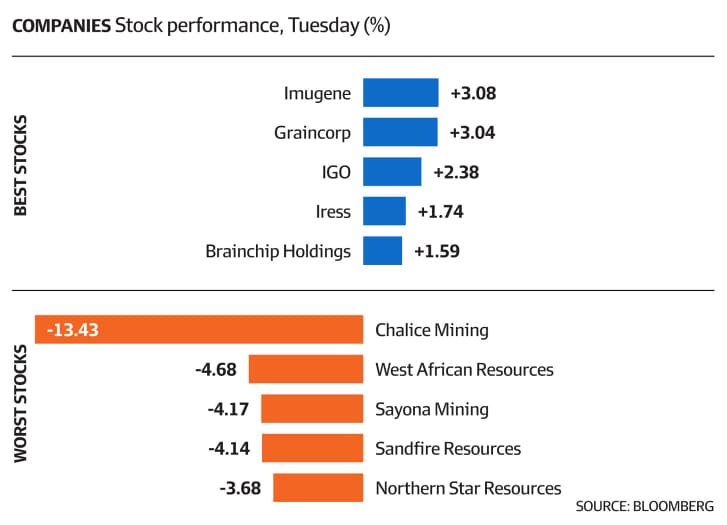Viewport: 727px width, 525px height.
Task: Click the WORST STOCKS vertical heading
Action: (20, 403)
